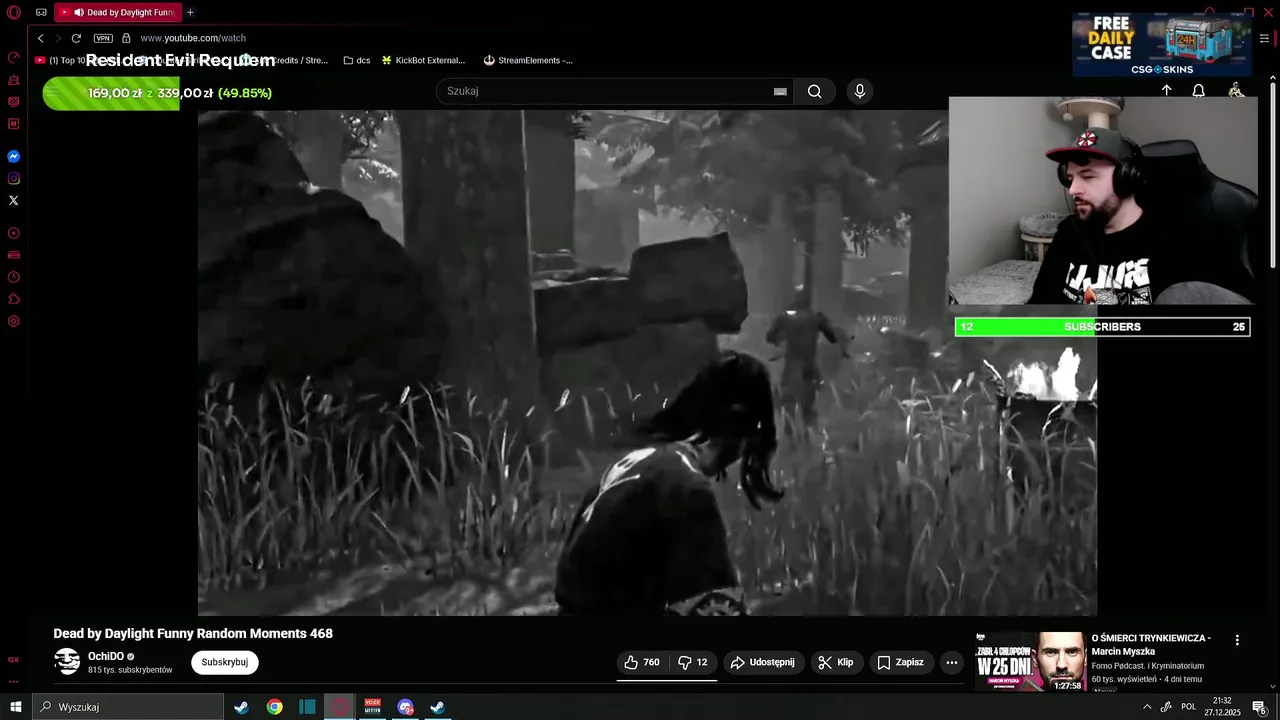
Task: Click the Subskrybuj button
Action: coord(225,662)
